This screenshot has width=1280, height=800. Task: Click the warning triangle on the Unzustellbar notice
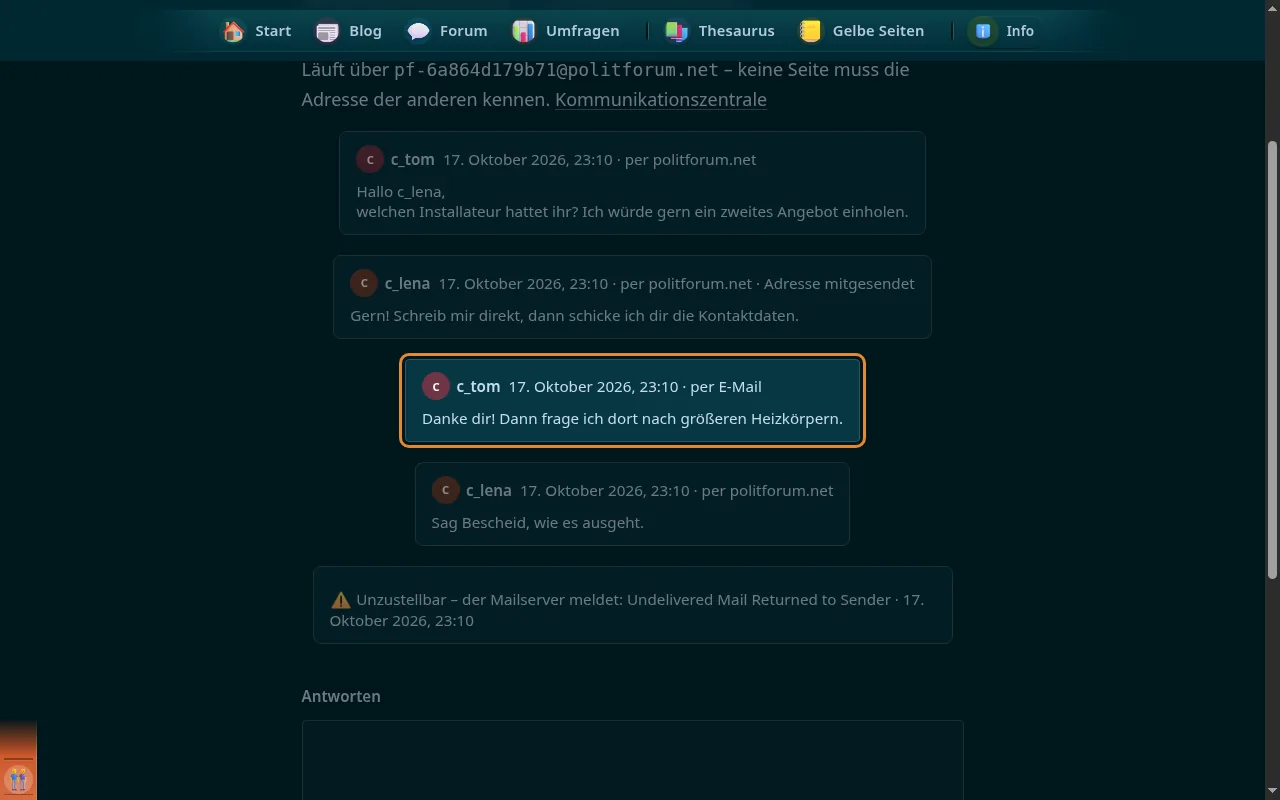pos(341,600)
